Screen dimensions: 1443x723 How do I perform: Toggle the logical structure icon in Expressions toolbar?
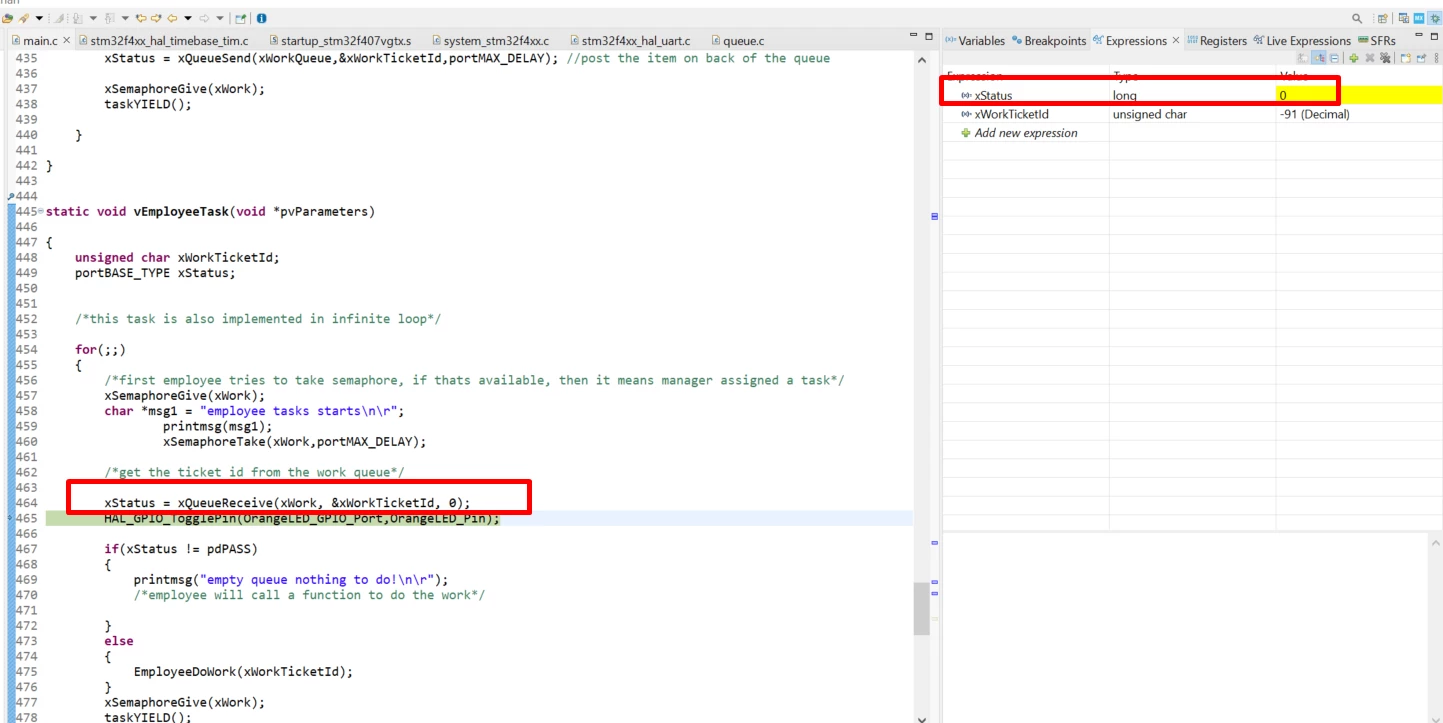pyautogui.click(x=1318, y=58)
